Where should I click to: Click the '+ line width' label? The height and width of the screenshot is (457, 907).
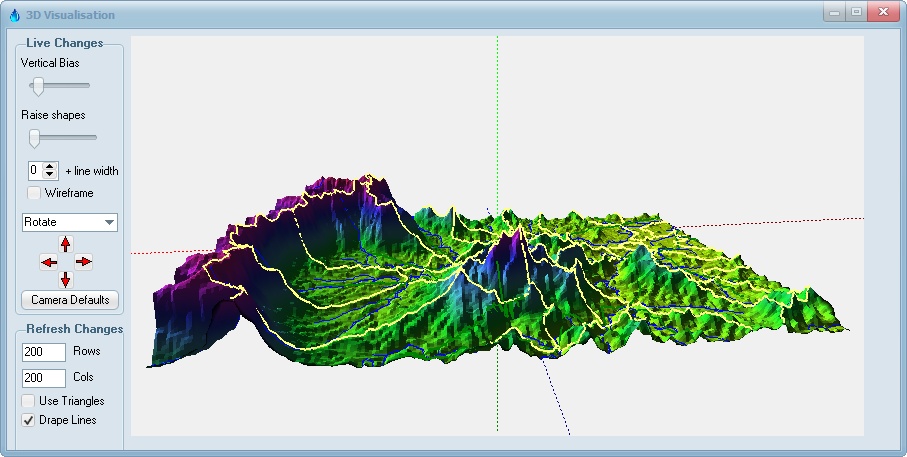point(92,171)
